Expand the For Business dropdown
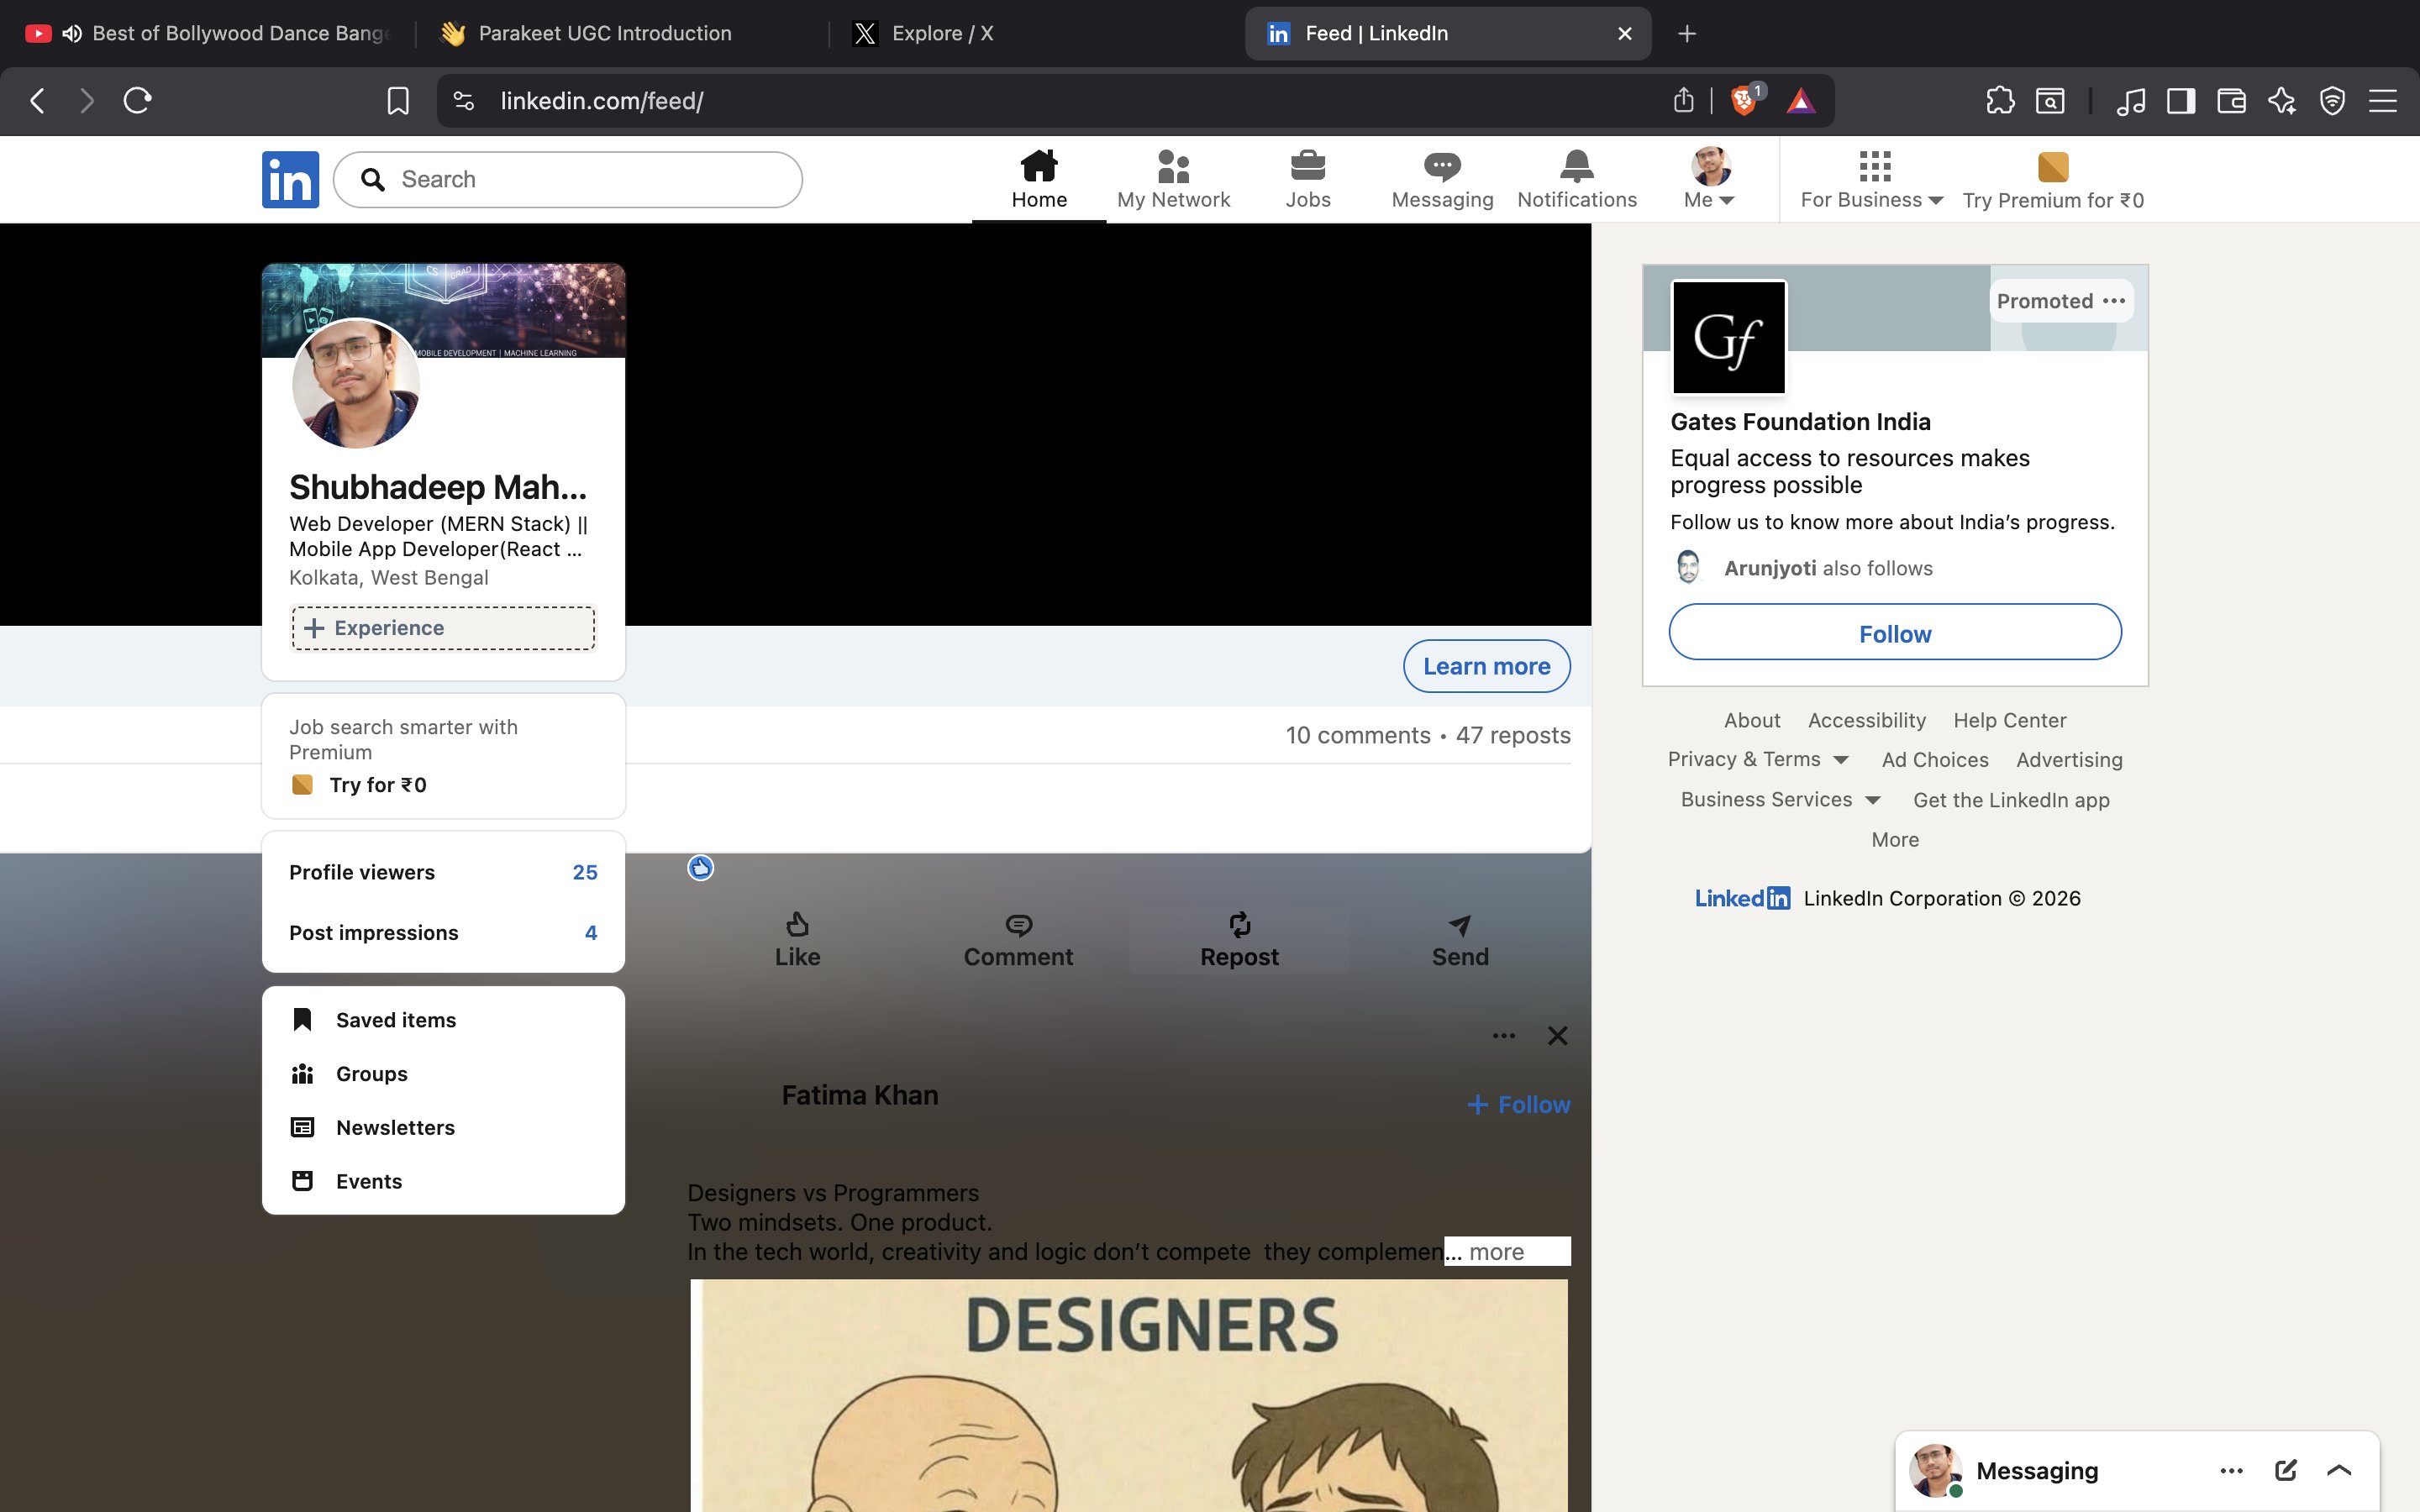 click(x=1871, y=179)
